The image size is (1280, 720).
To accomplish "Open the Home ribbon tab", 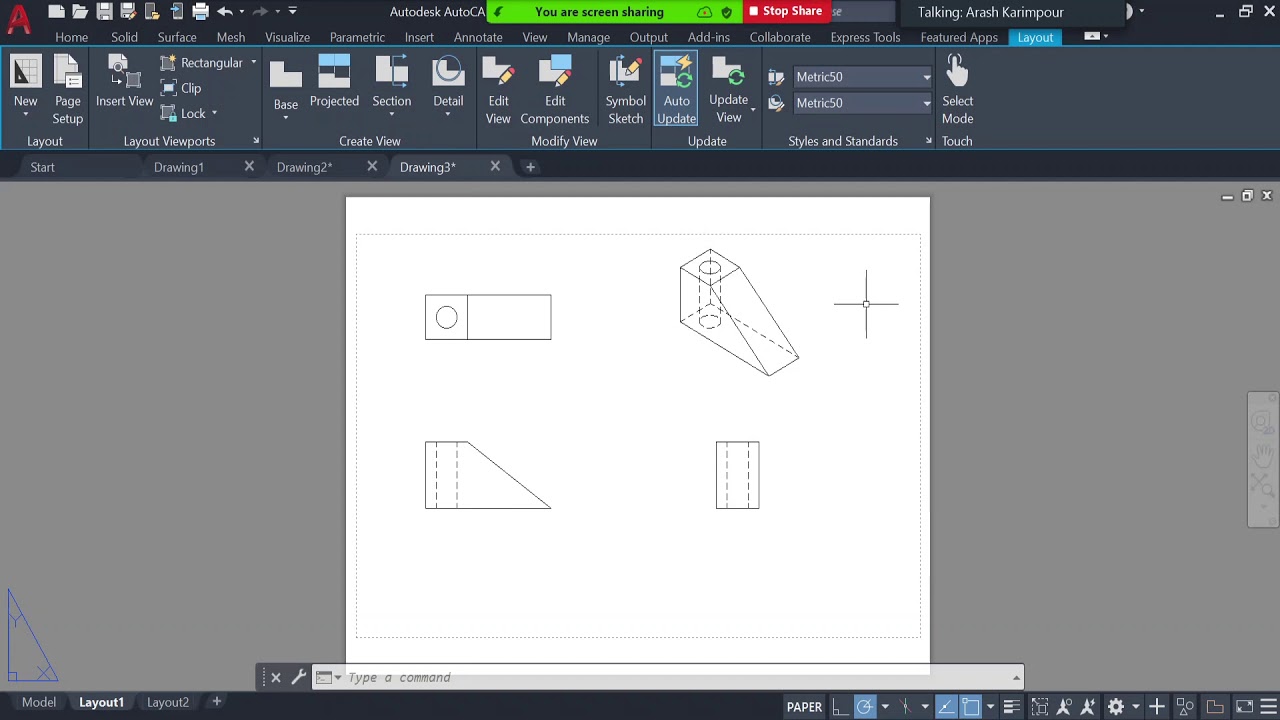I will pyautogui.click(x=72, y=37).
